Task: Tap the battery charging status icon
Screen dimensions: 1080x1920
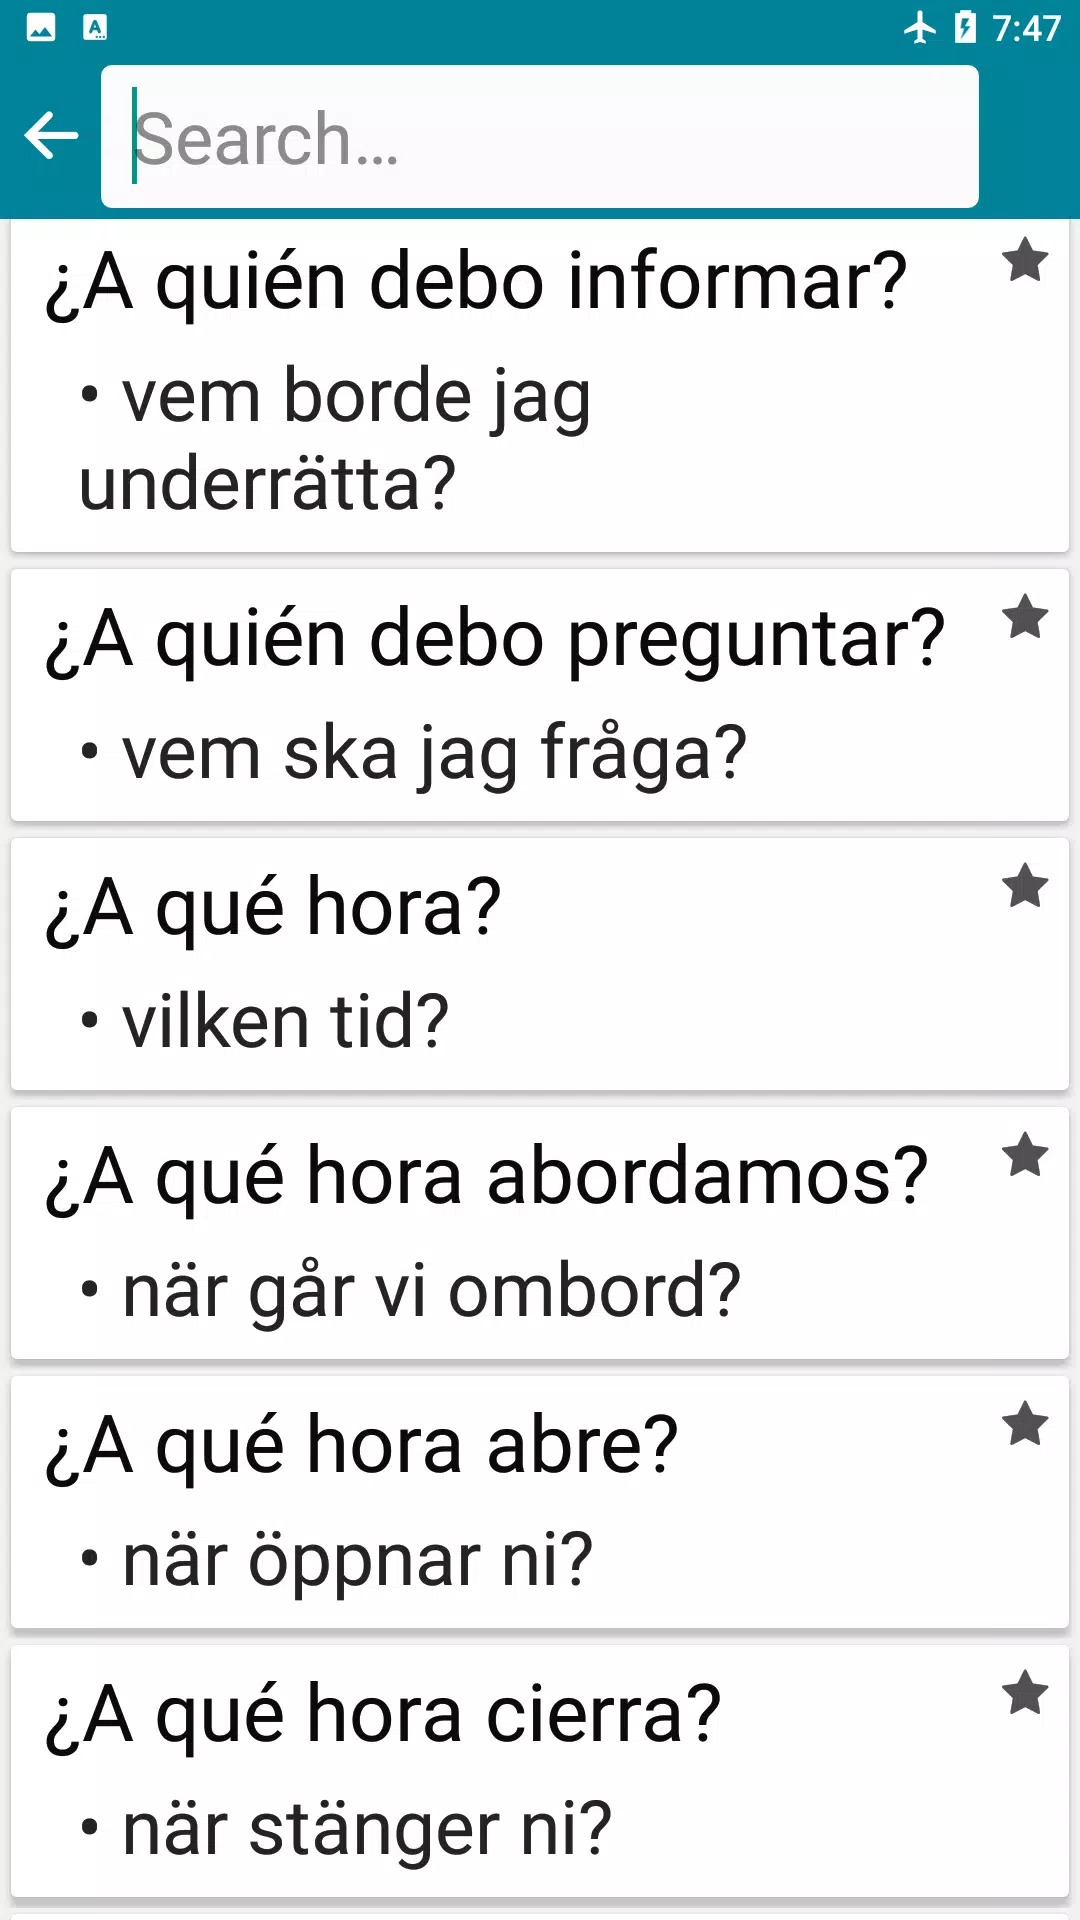Action: pos(965,28)
